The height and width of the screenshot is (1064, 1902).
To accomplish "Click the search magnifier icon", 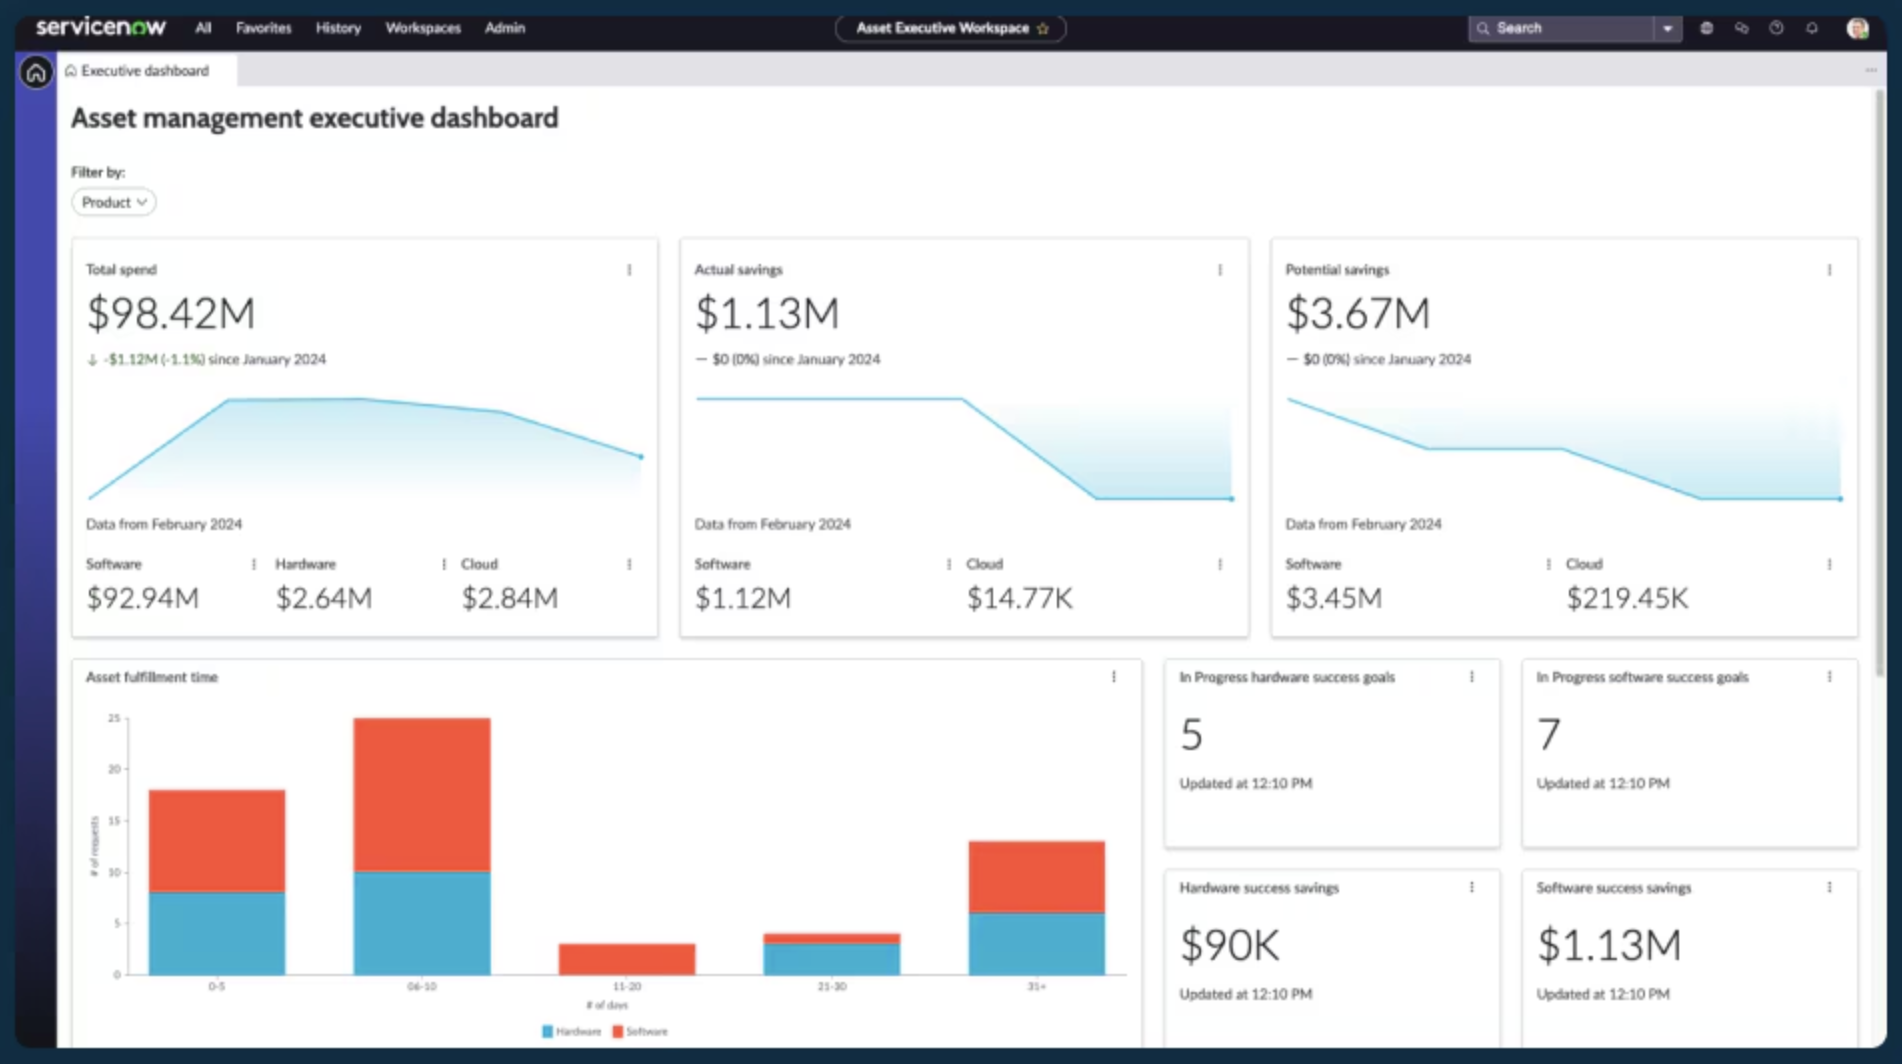I will tap(1483, 28).
